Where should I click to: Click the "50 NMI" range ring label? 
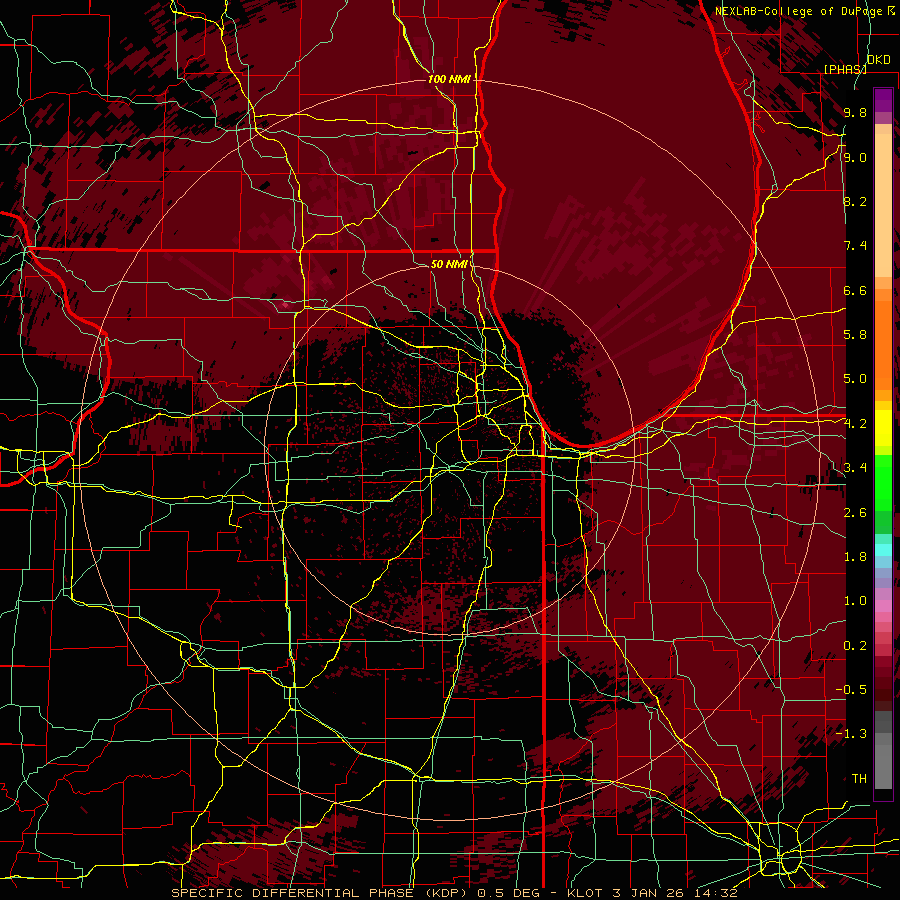[x=449, y=264]
